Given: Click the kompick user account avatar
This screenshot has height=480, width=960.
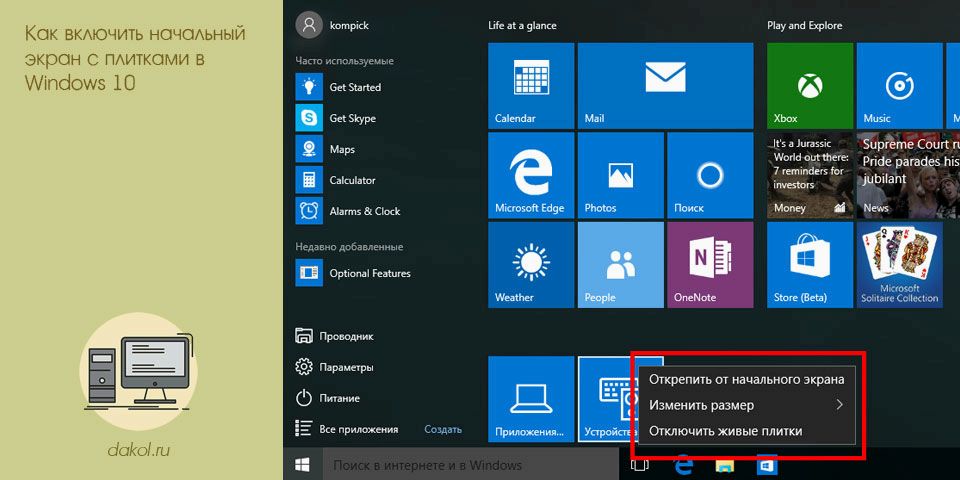Looking at the screenshot, I should click(x=309, y=26).
